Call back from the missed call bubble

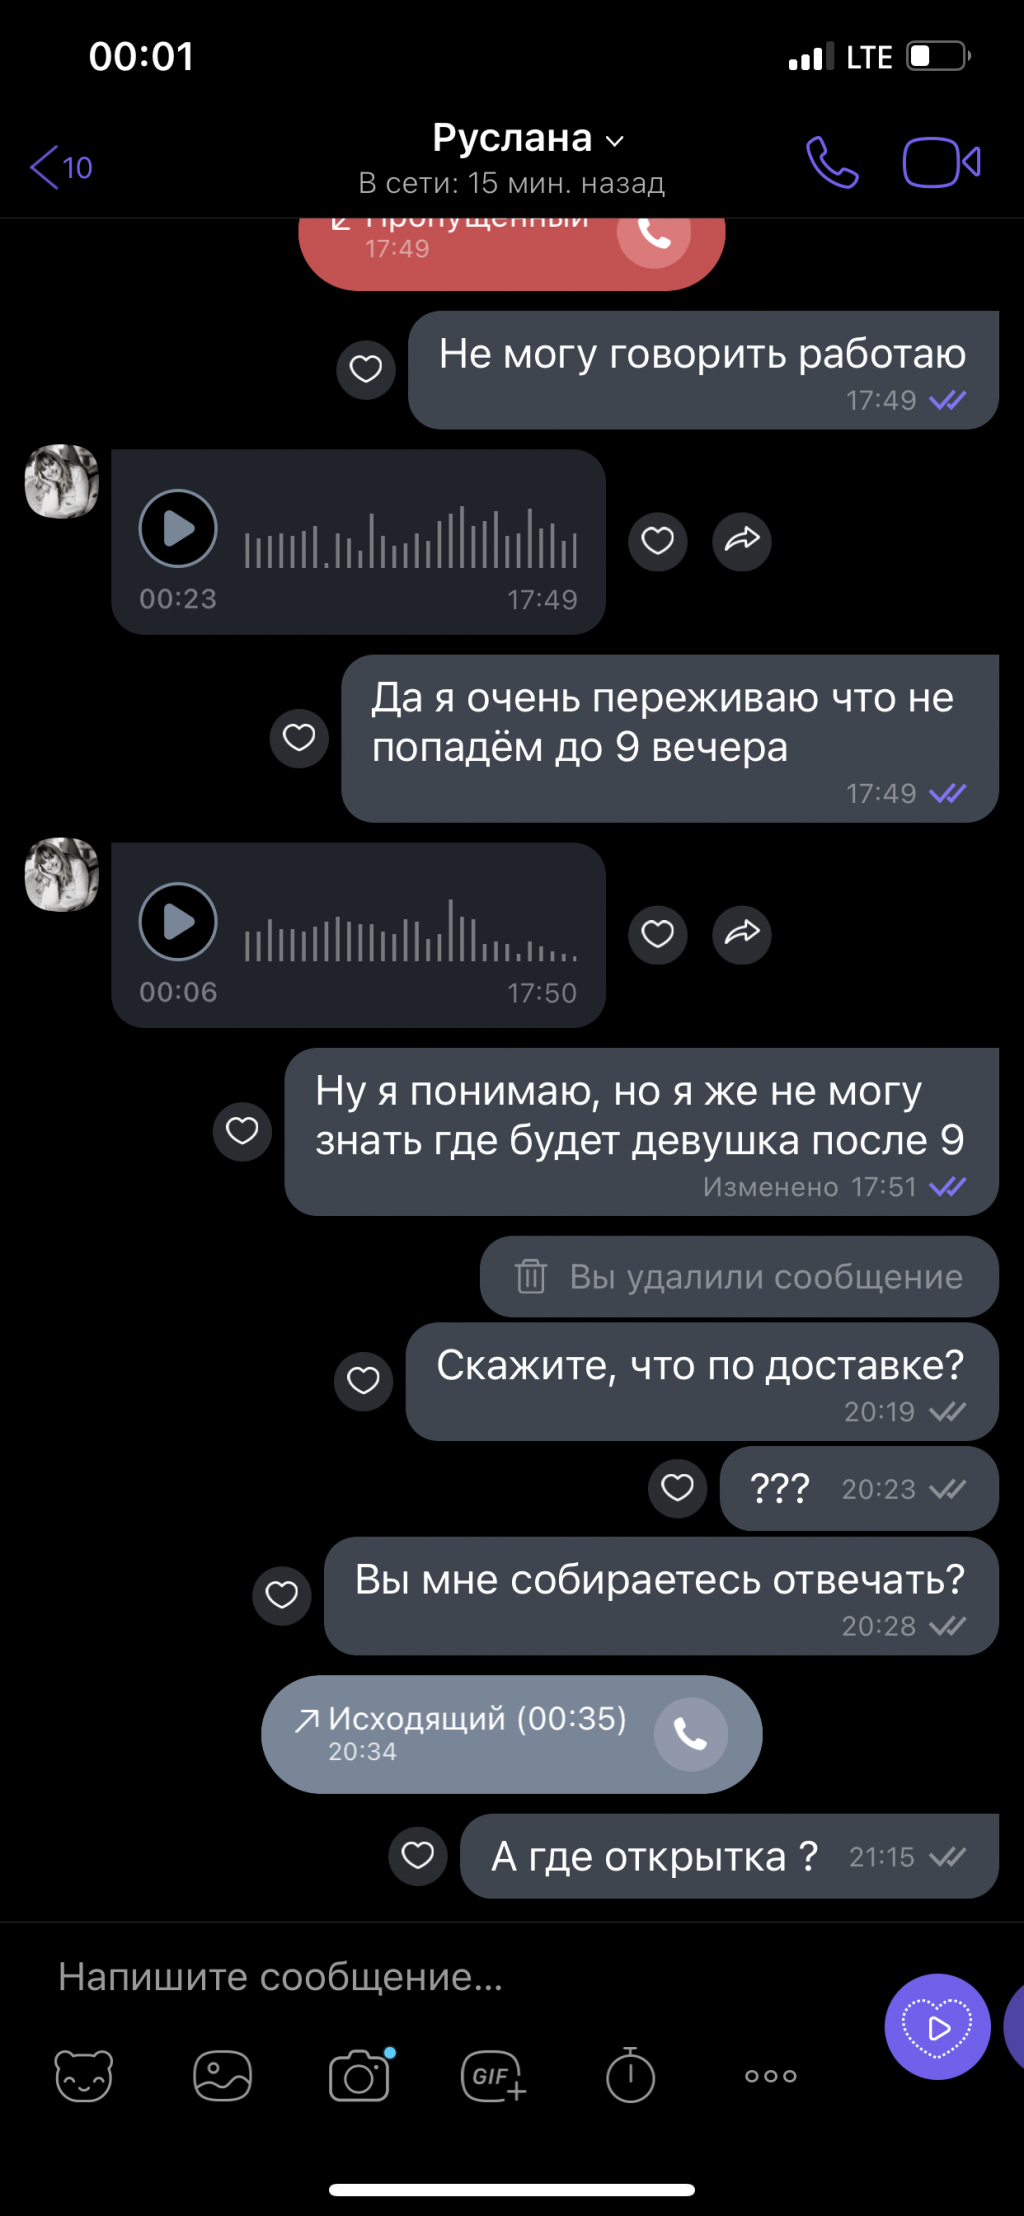tap(654, 235)
